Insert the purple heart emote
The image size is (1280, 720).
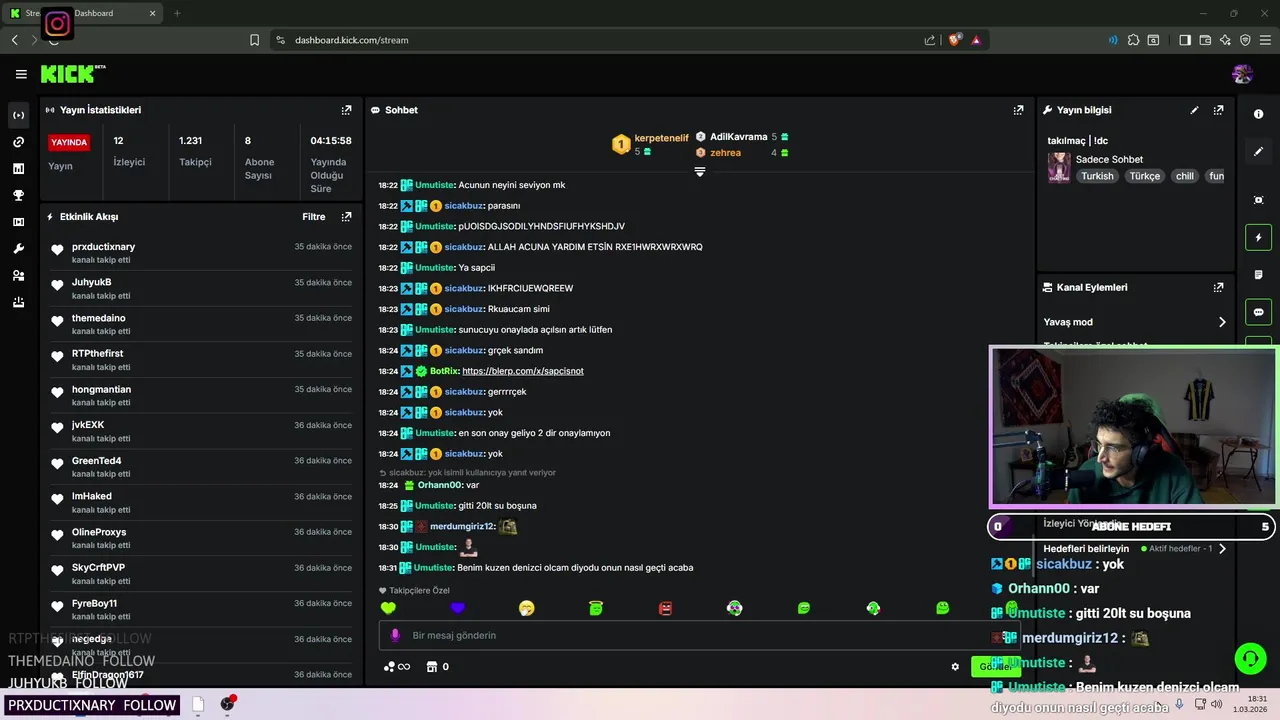click(457, 608)
